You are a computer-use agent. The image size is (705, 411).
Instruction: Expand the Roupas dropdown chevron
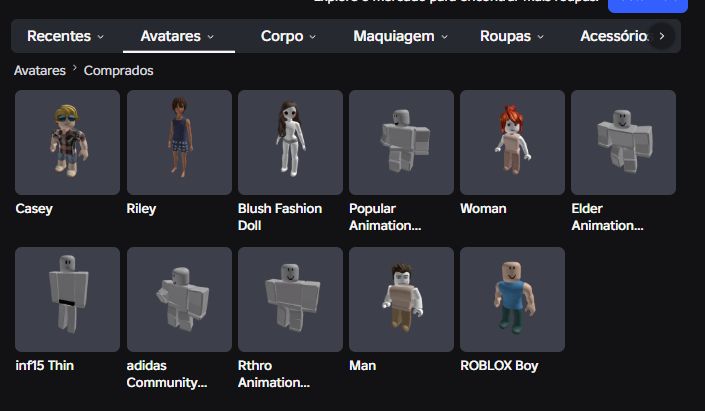click(x=540, y=37)
